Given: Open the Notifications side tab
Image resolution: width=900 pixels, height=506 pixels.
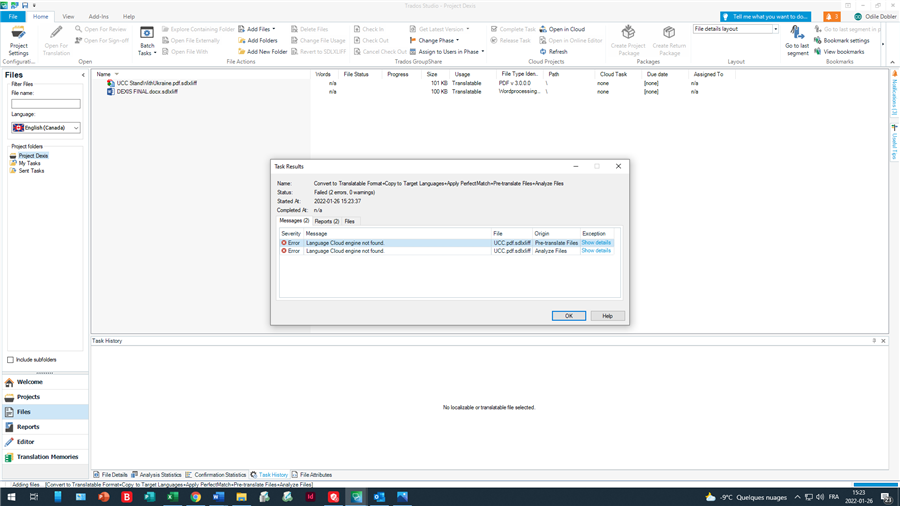Looking at the screenshot, I should click(894, 95).
